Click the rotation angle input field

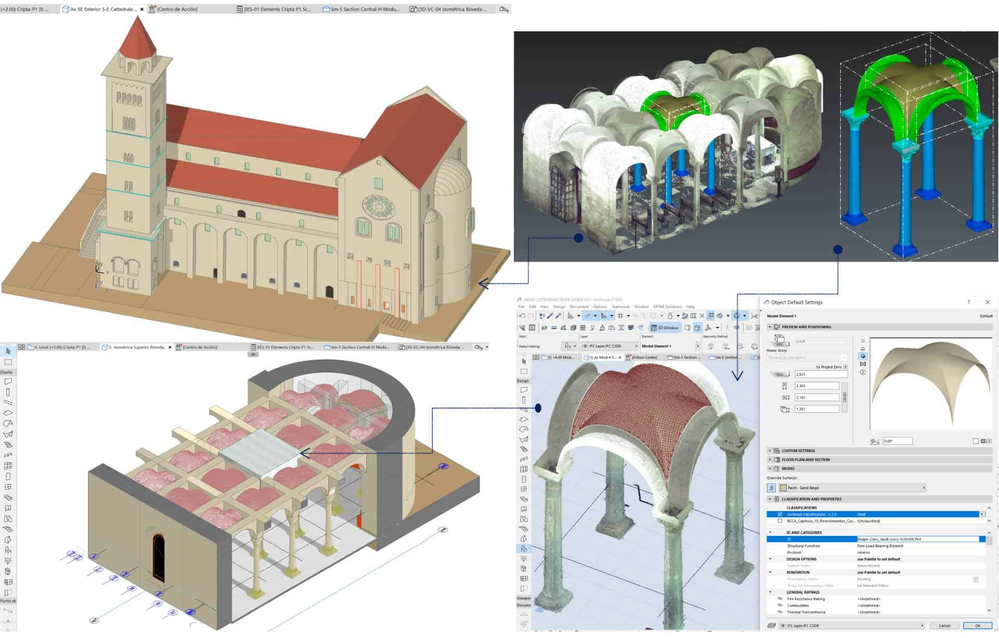click(898, 441)
